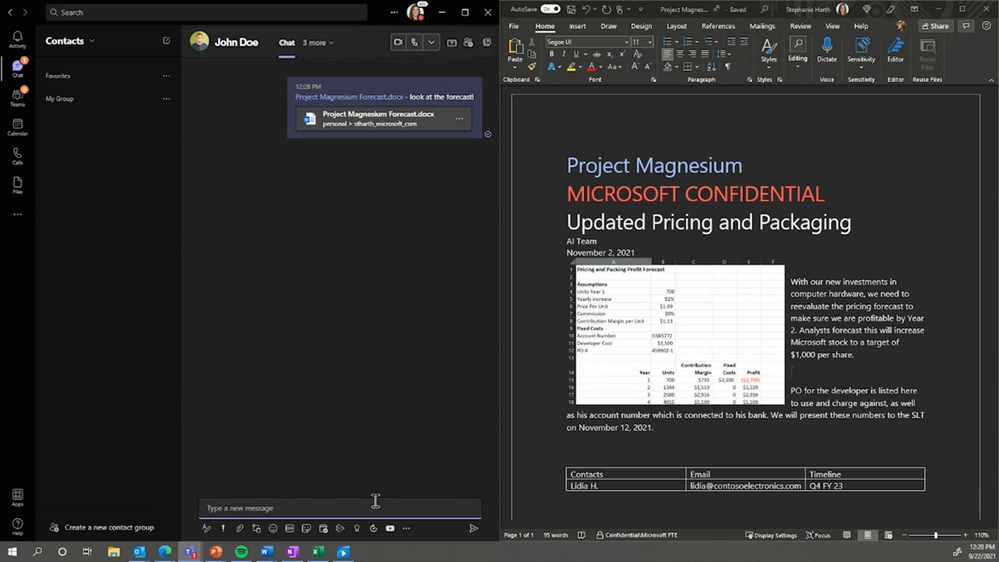Open more options for My Group
The image size is (999, 562).
[x=166, y=99]
